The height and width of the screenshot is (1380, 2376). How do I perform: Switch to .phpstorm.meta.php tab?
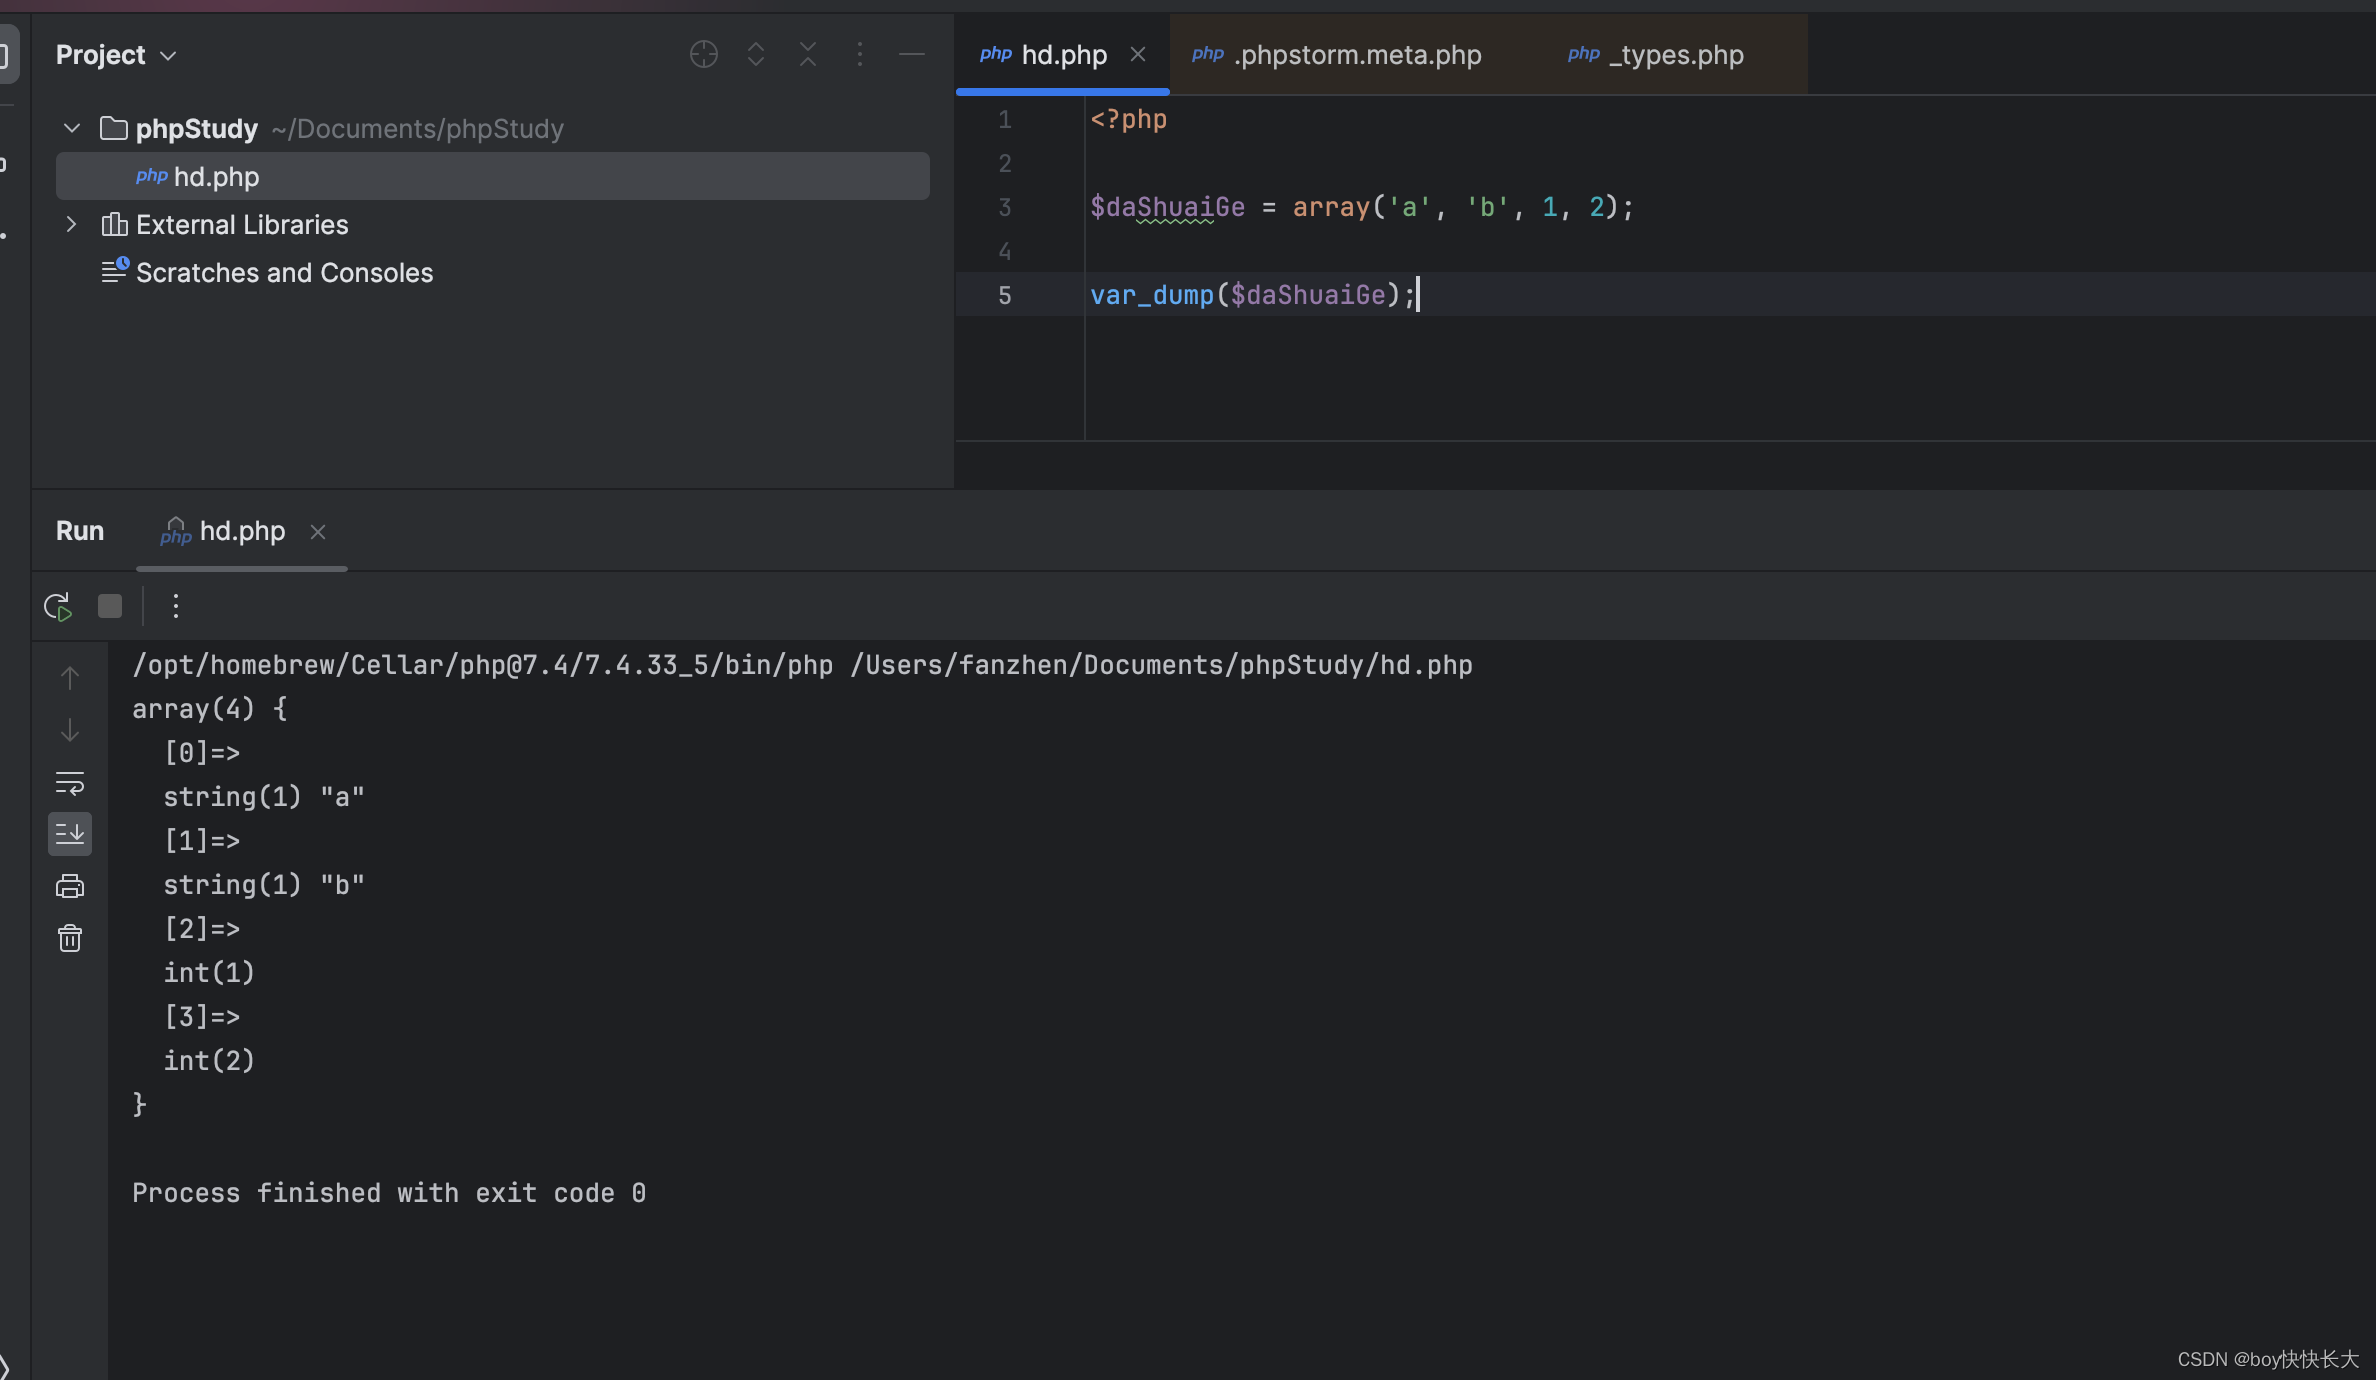(x=1337, y=54)
